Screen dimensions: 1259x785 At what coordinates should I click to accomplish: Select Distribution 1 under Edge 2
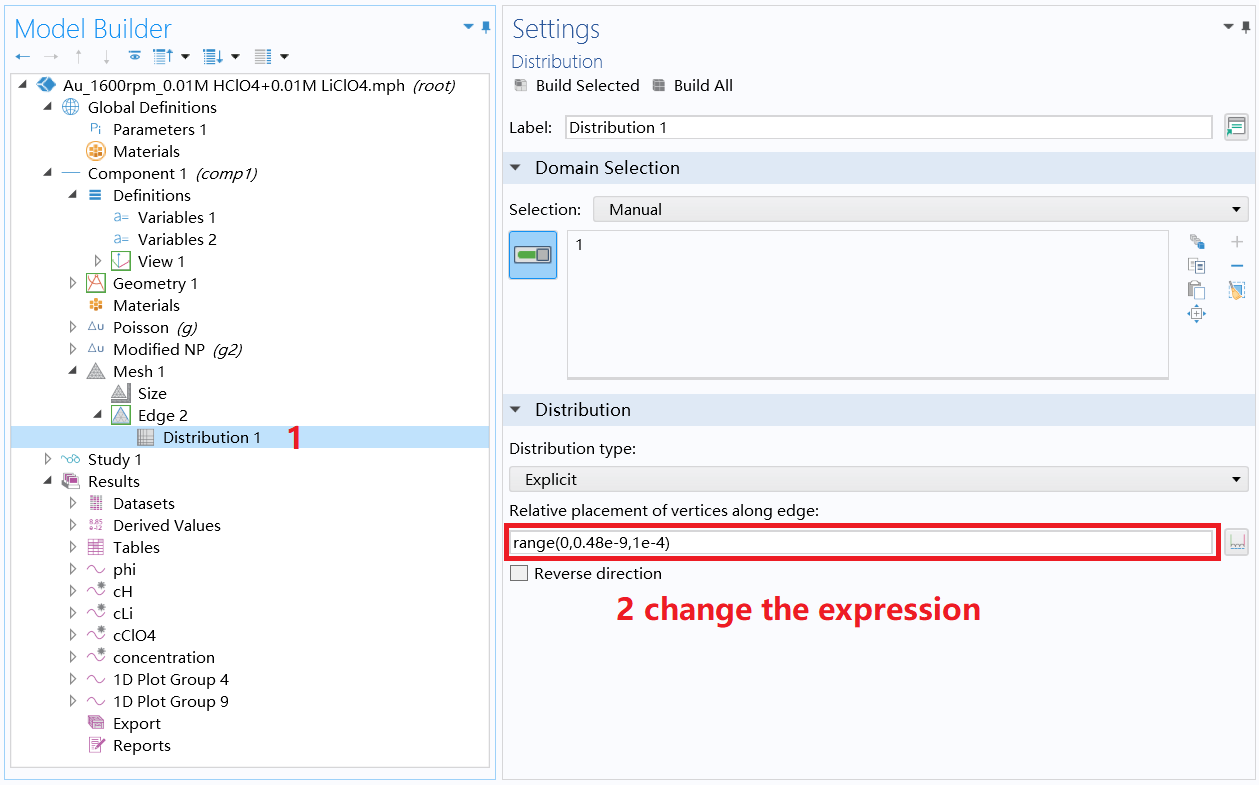(x=213, y=437)
